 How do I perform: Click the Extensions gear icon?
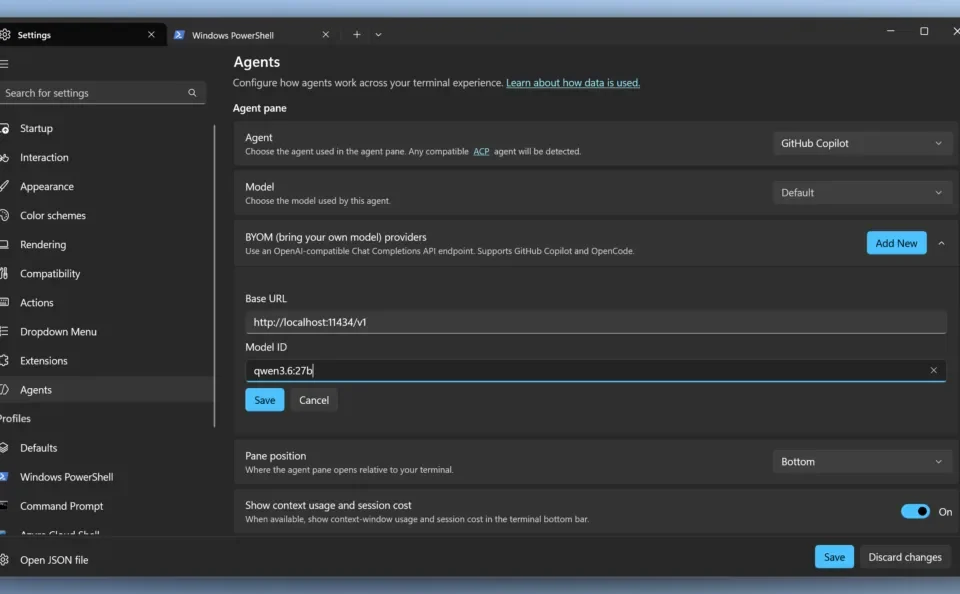coord(4,361)
